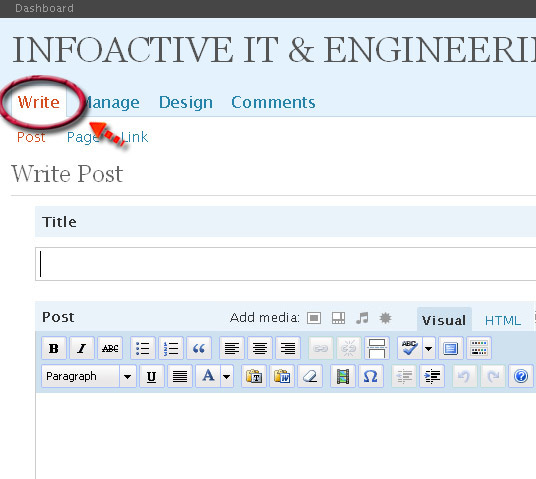Select the Page submenu link
Image resolution: width=536 pixels, height=479 pixels.
point(83,137)
